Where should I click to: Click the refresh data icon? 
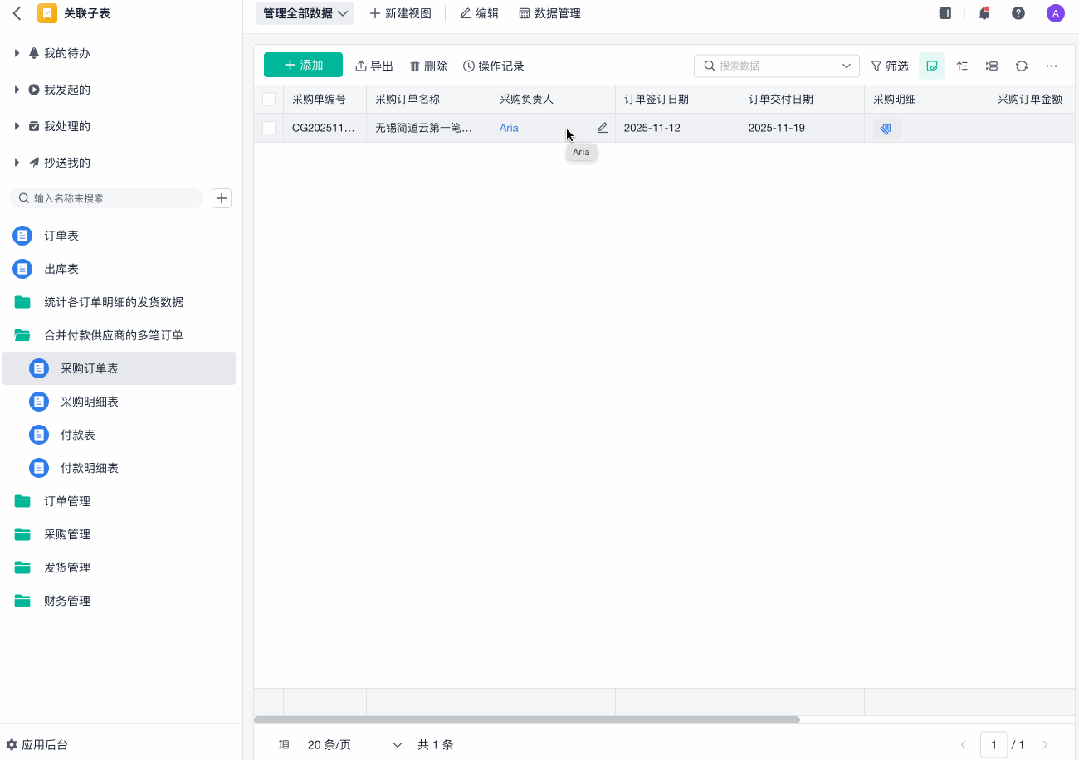tap(1022, 66)
